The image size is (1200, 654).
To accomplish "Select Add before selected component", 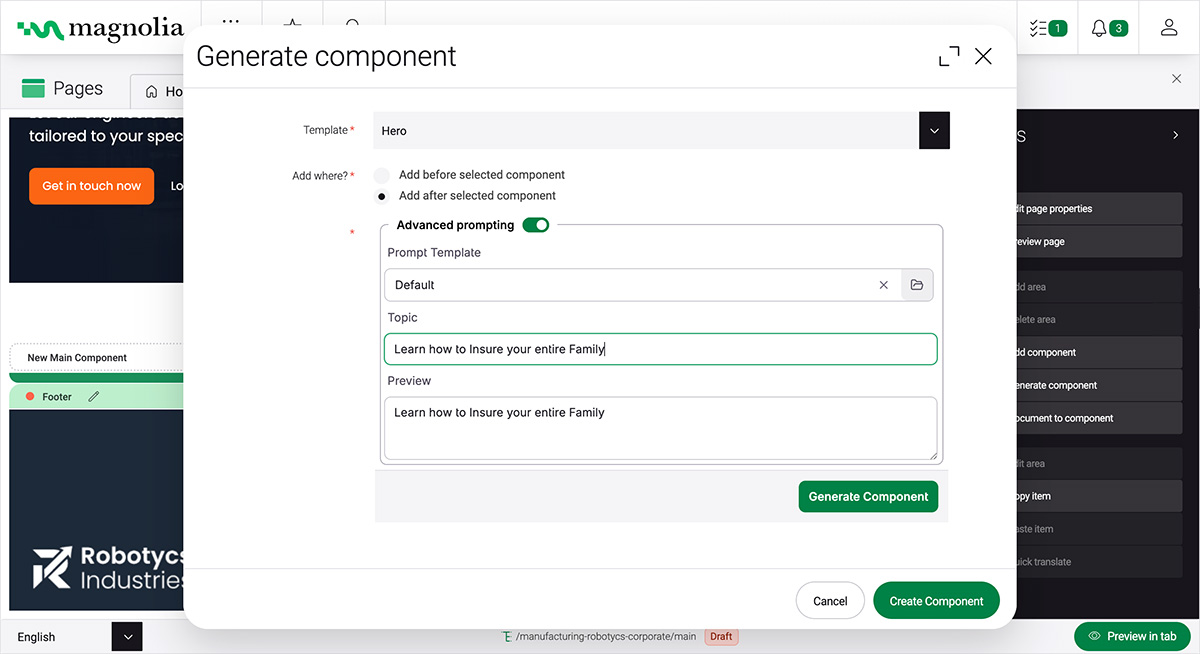I will 382,175.
